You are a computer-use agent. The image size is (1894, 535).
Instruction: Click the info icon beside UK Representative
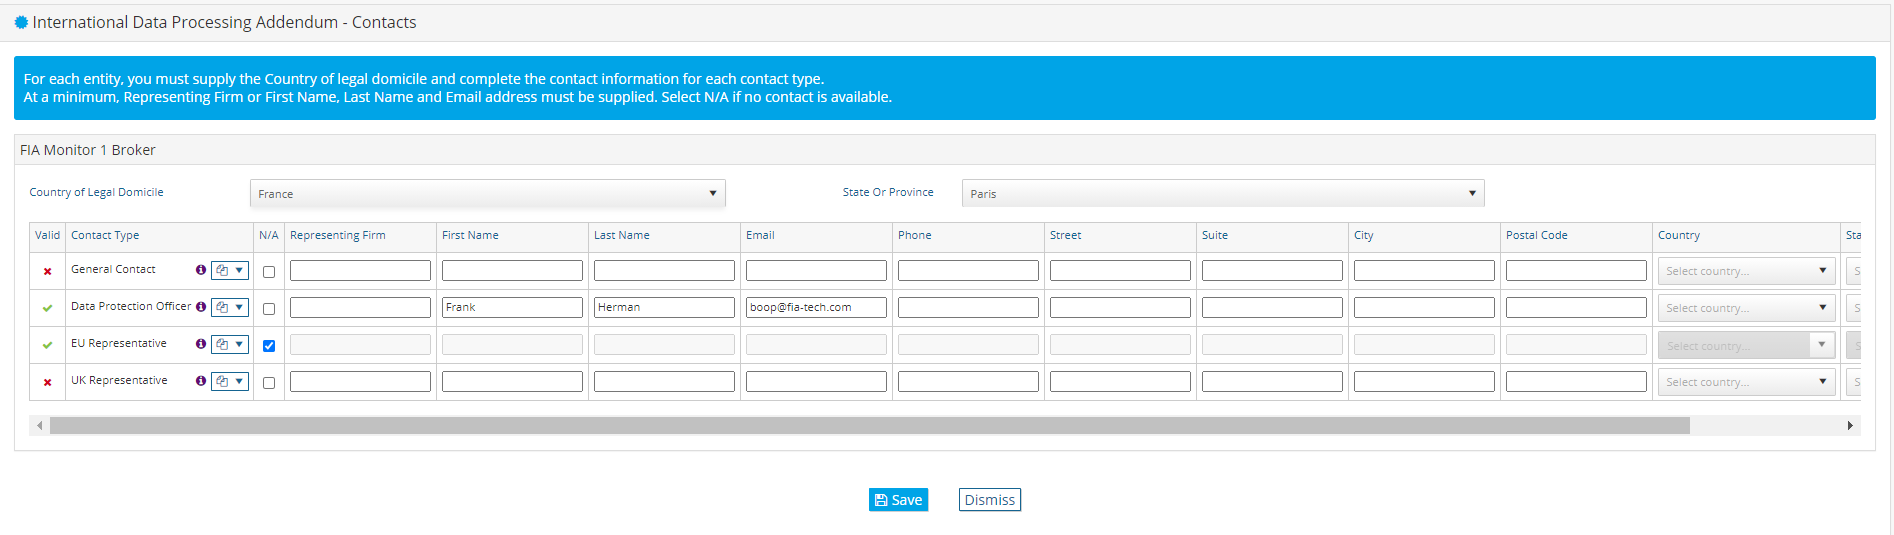tap(201, 381)
